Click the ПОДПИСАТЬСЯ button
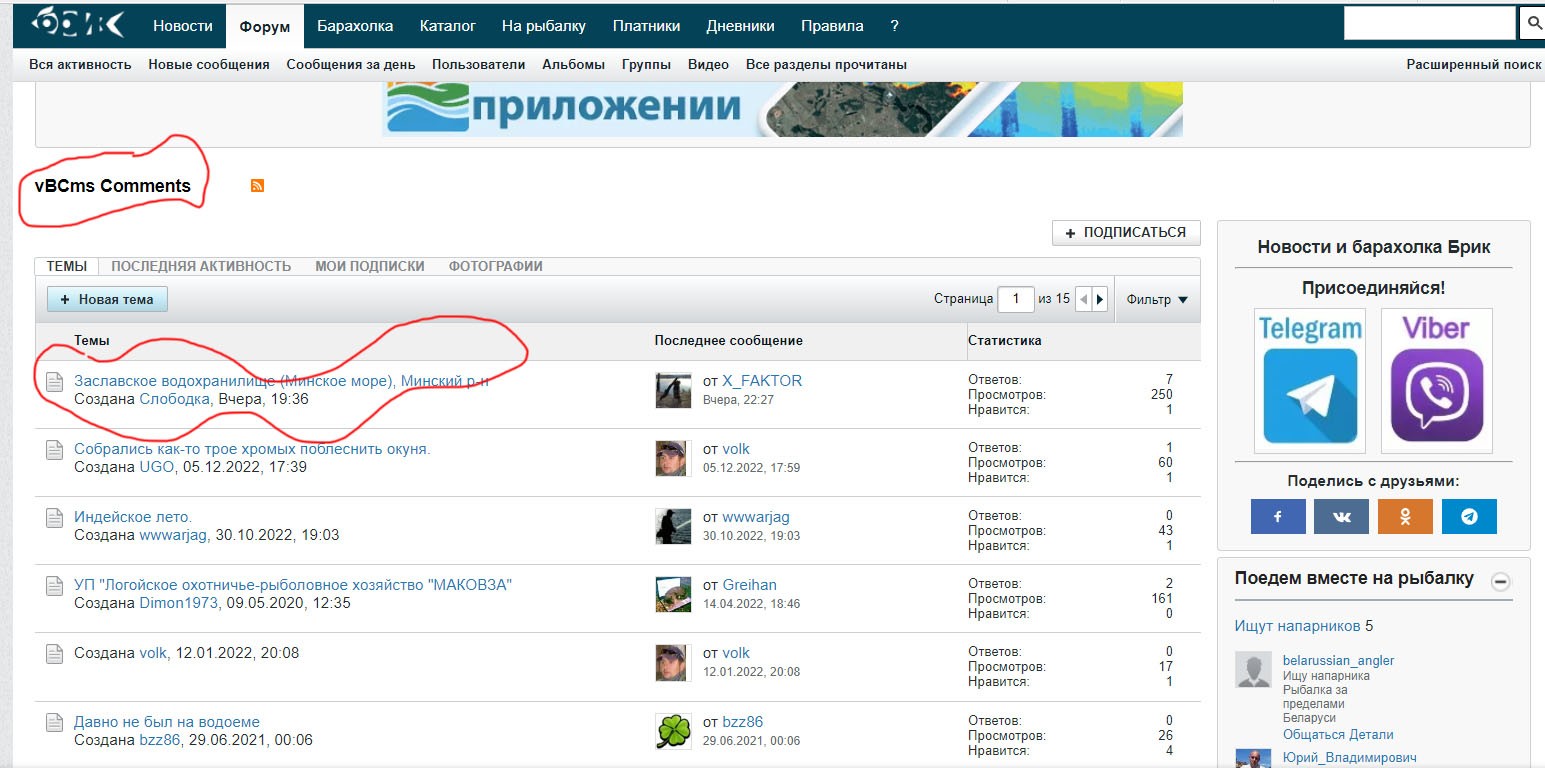Screen dimensions: 1545x768 tap(1126, 232)
